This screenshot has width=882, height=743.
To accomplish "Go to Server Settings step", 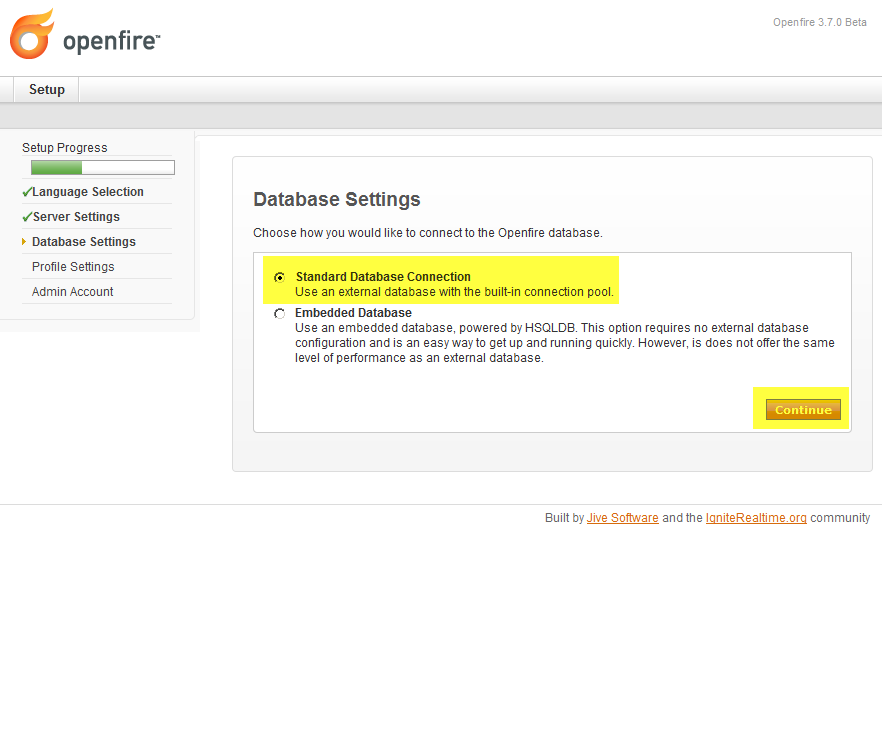I will click(76, 217).
